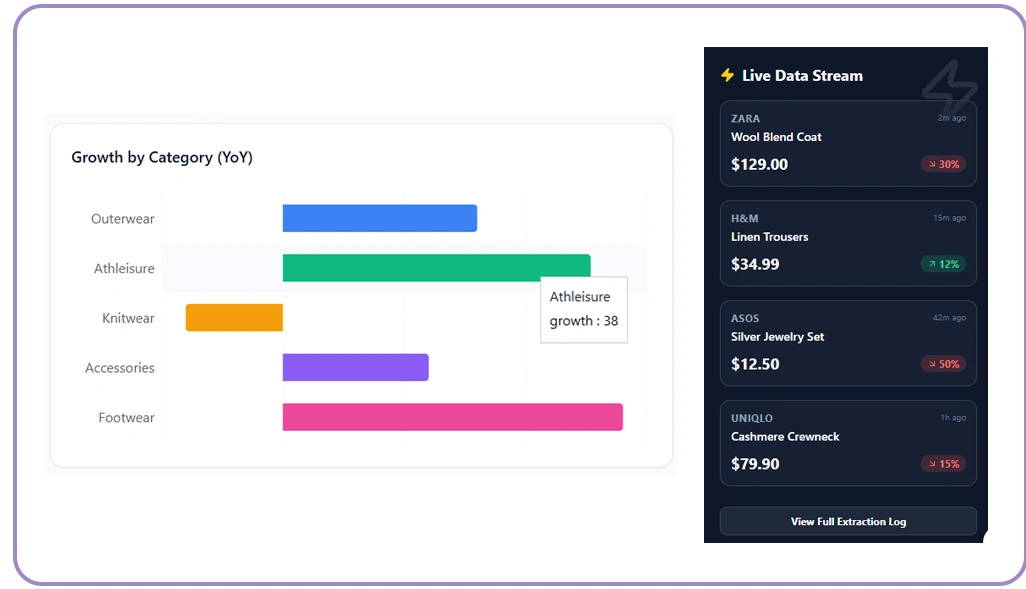
Task: Click the Athleisure growth tooltip showing 38
Action: [x=584, y=309]
